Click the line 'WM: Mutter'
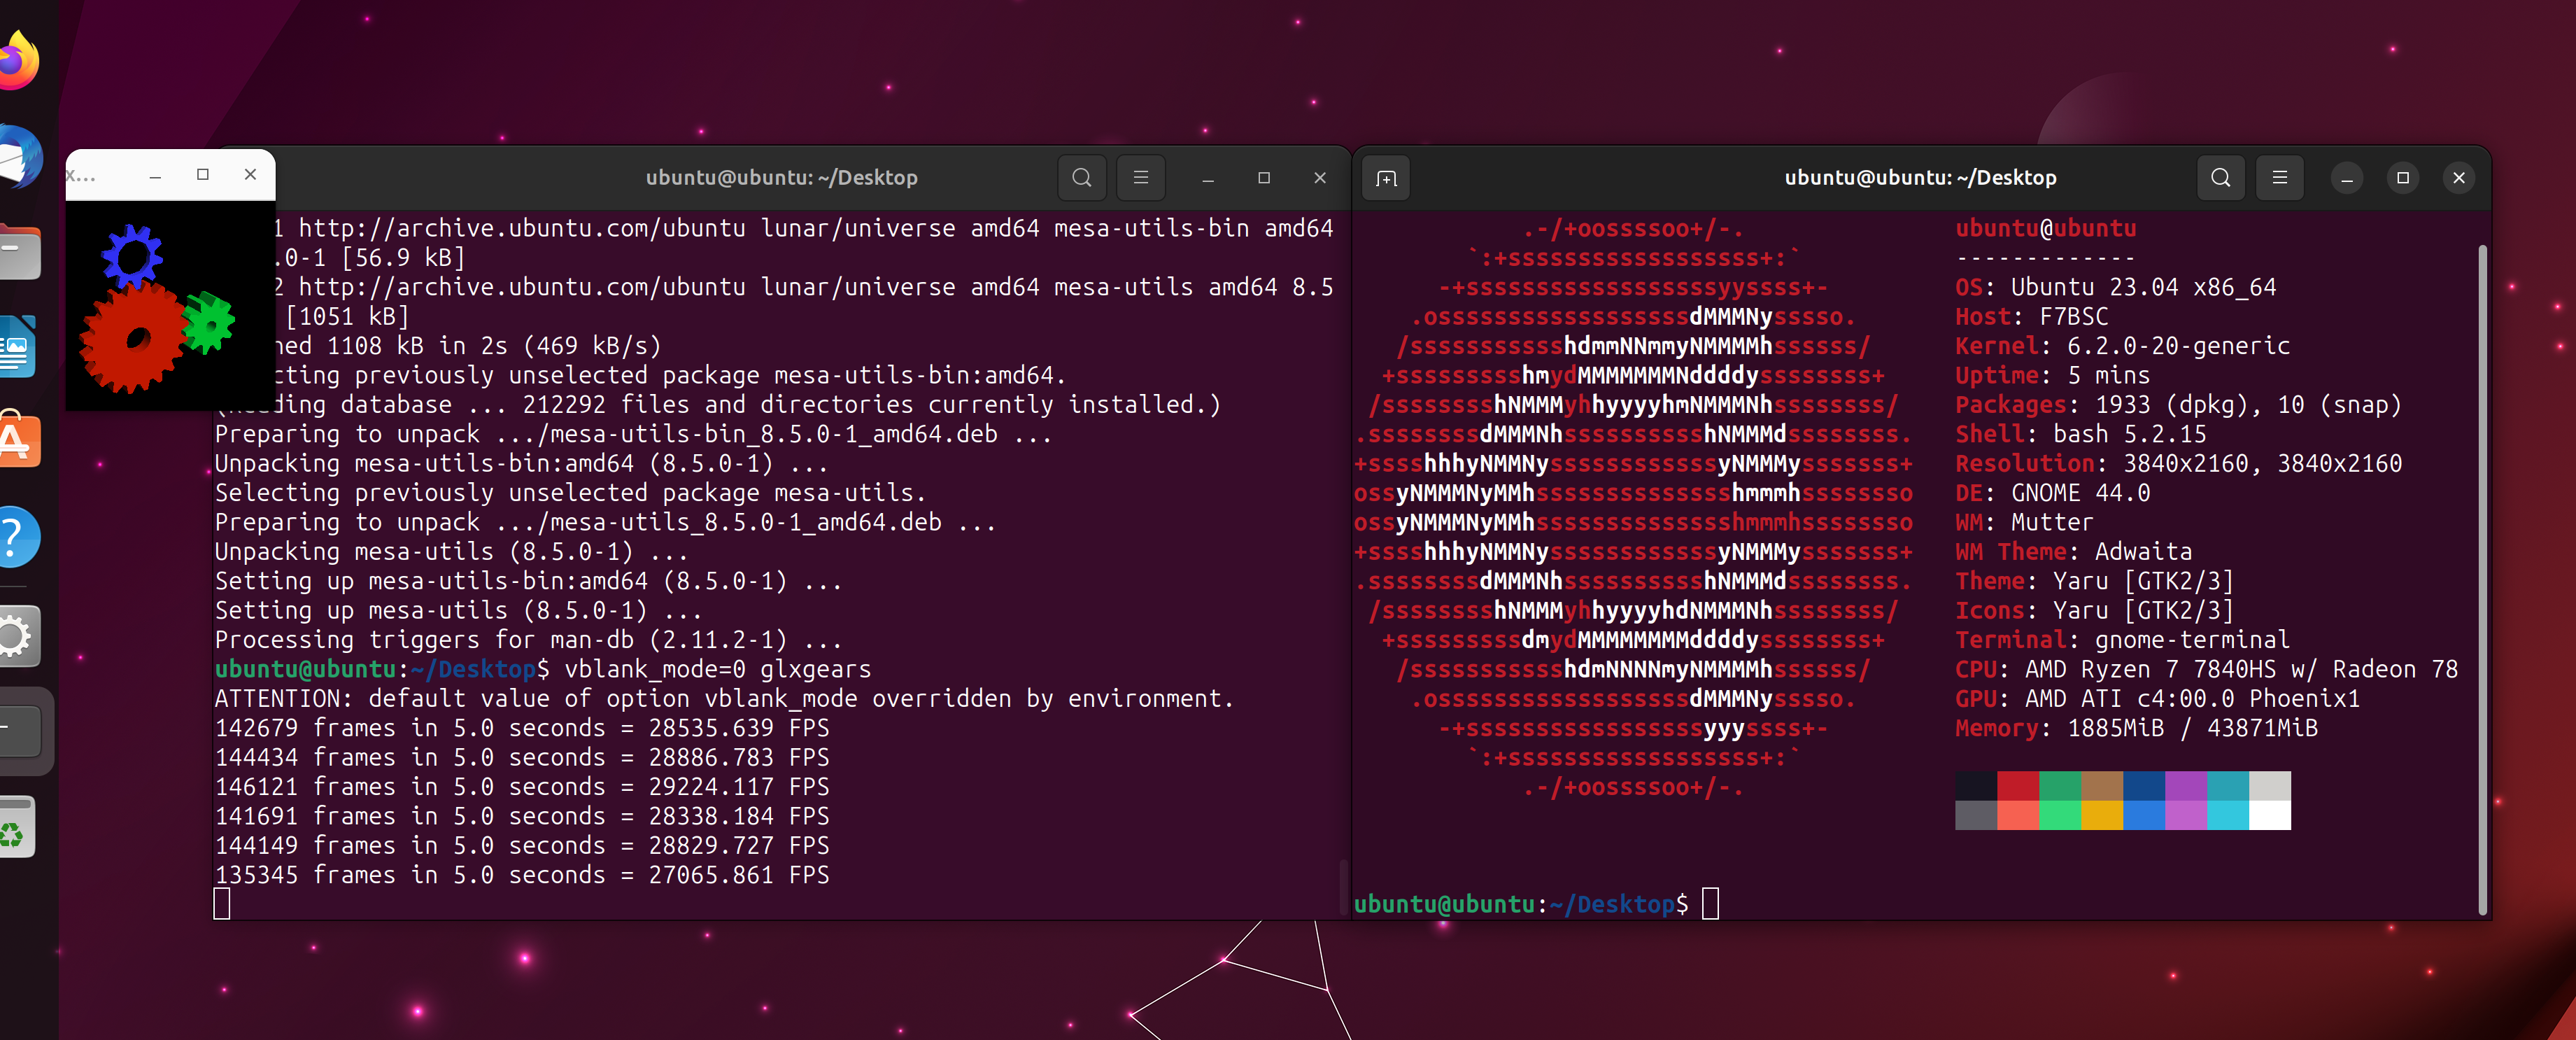 2024,522
